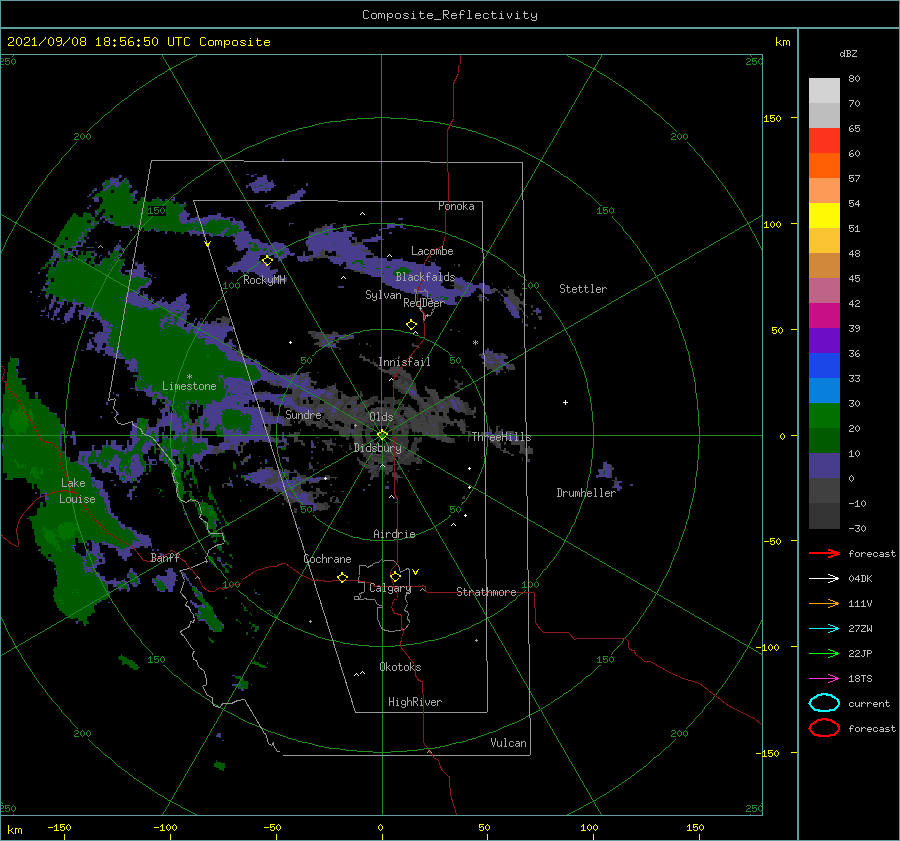Pick the light gray 80 dBZ swatch

[824, 91]
